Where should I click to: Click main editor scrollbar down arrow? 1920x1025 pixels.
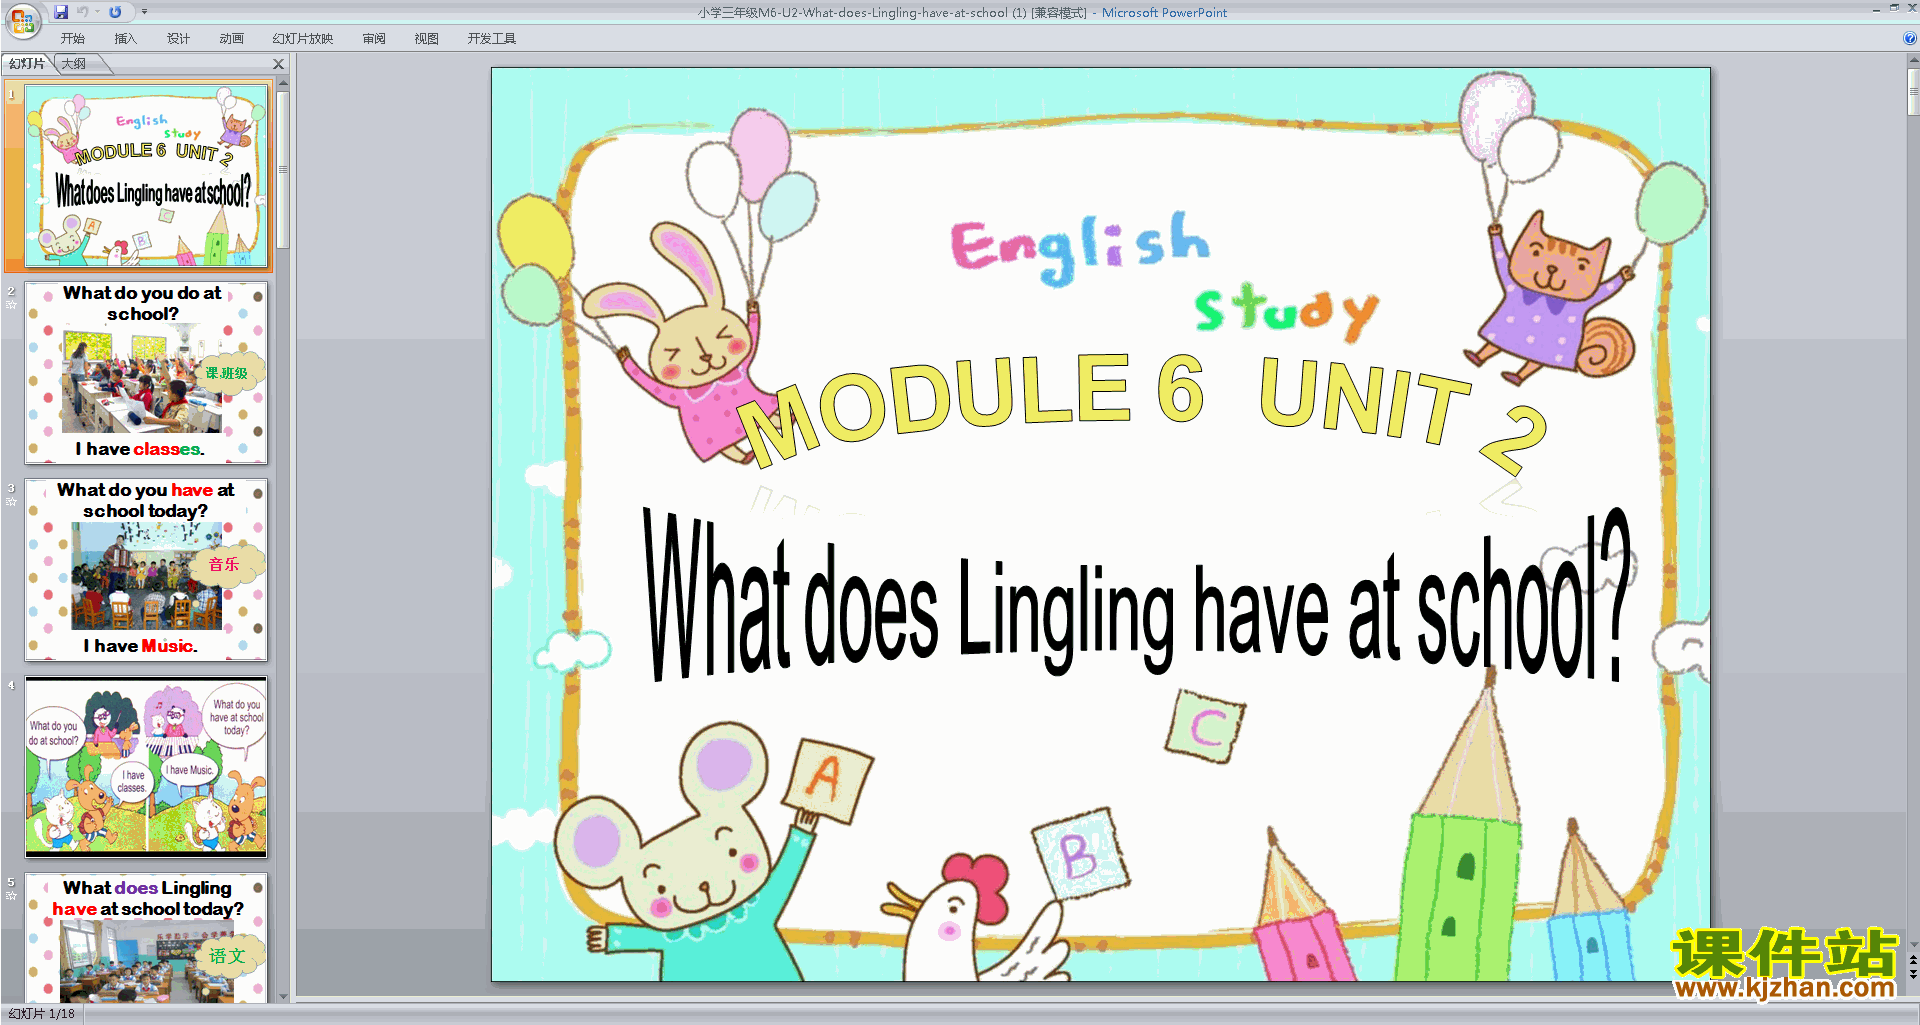tap(1914, 944)
